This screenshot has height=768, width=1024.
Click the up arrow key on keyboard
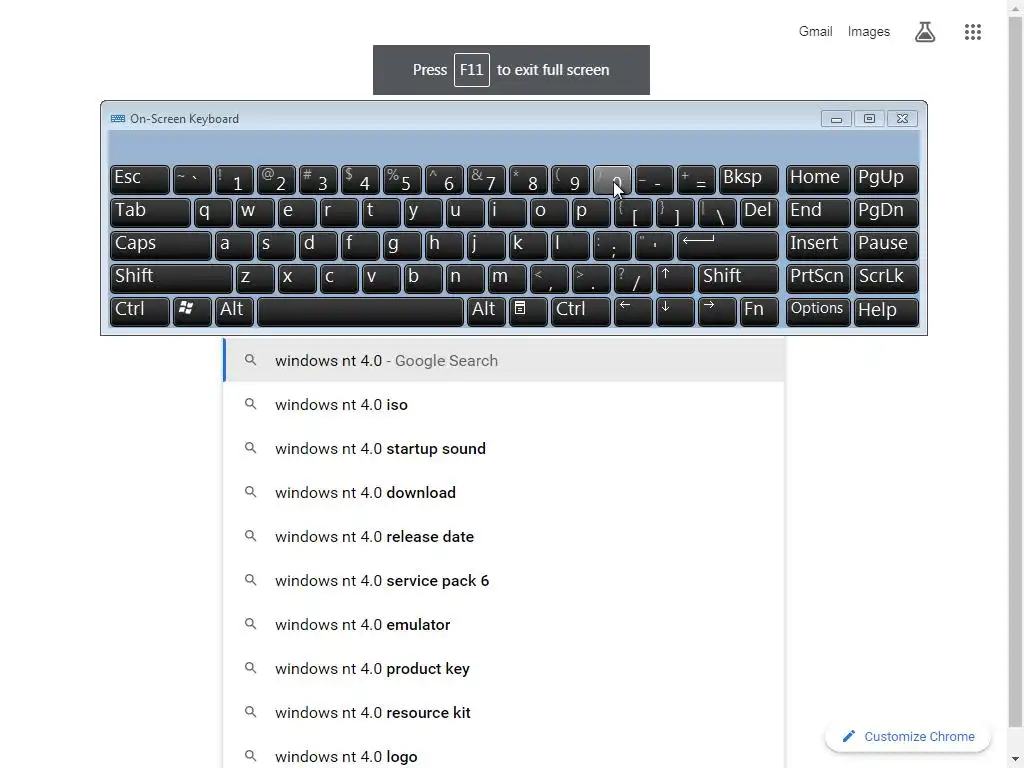(675, 278)
